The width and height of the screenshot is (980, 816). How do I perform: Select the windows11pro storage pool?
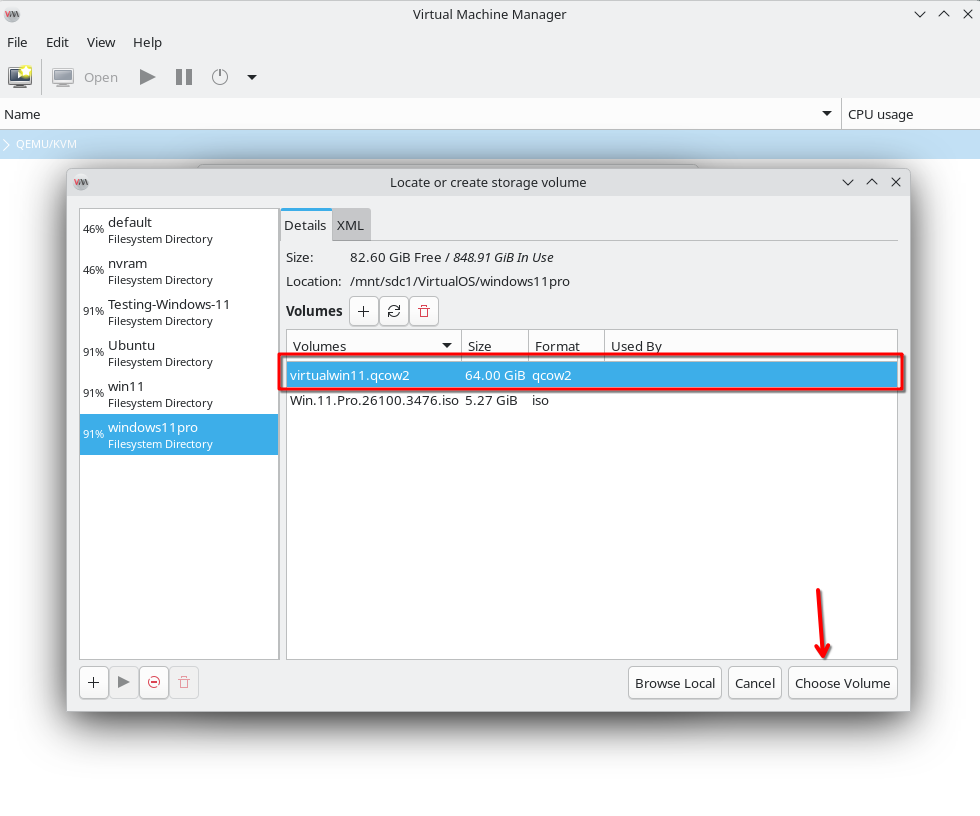click(x=179, y=435)
